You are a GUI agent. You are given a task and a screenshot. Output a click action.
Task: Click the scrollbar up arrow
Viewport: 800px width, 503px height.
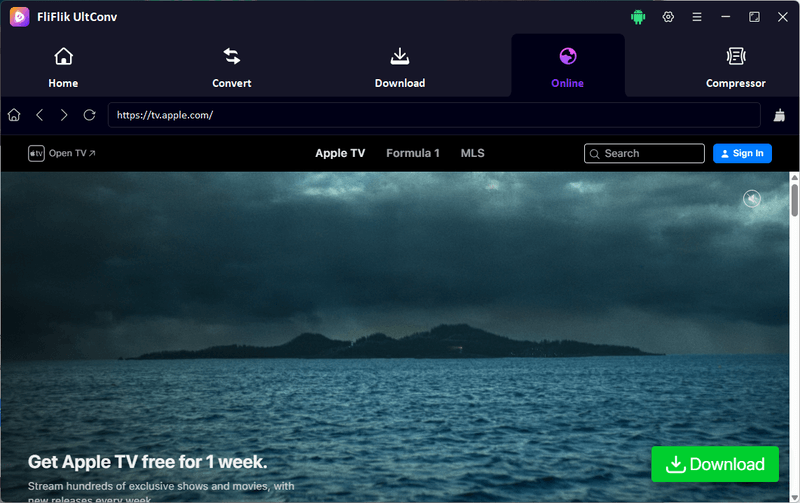click(x=794, y=177)
